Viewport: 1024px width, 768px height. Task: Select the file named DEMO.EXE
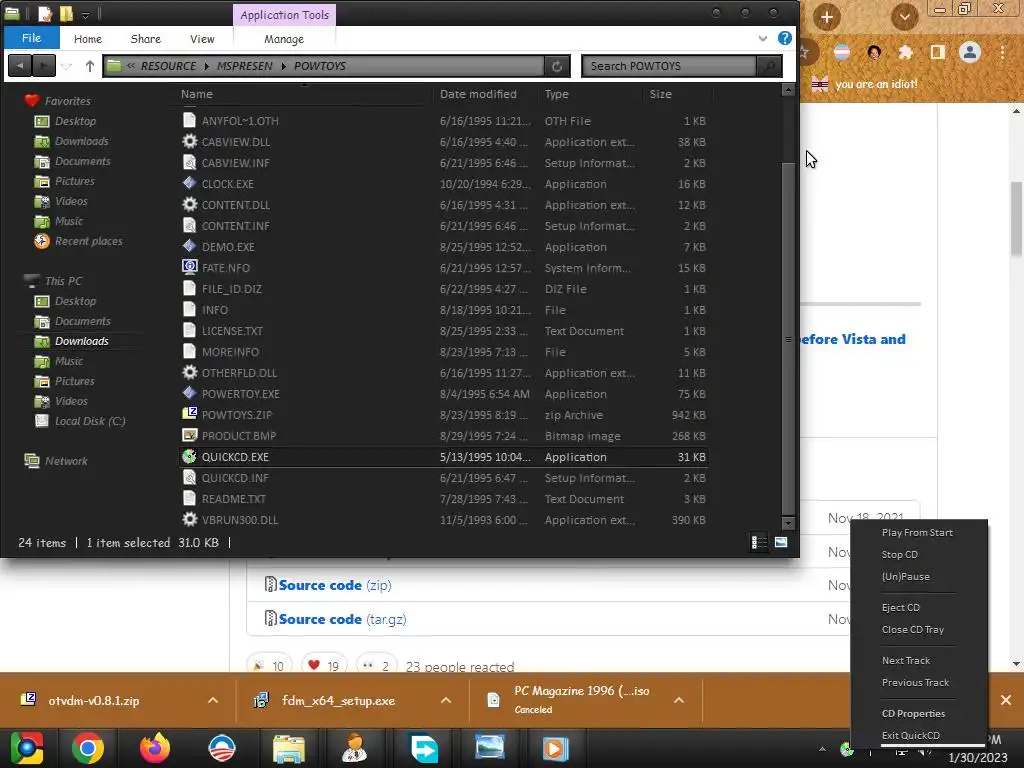click(x=228, y=247)
